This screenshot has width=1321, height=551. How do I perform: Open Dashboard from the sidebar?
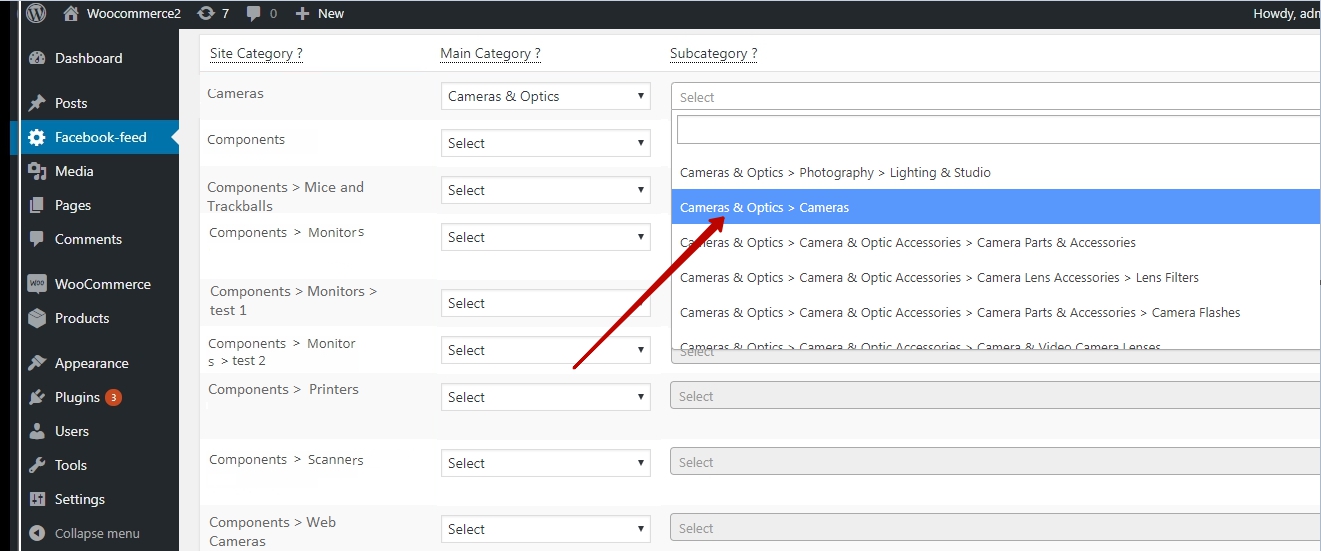pos(88,58)
